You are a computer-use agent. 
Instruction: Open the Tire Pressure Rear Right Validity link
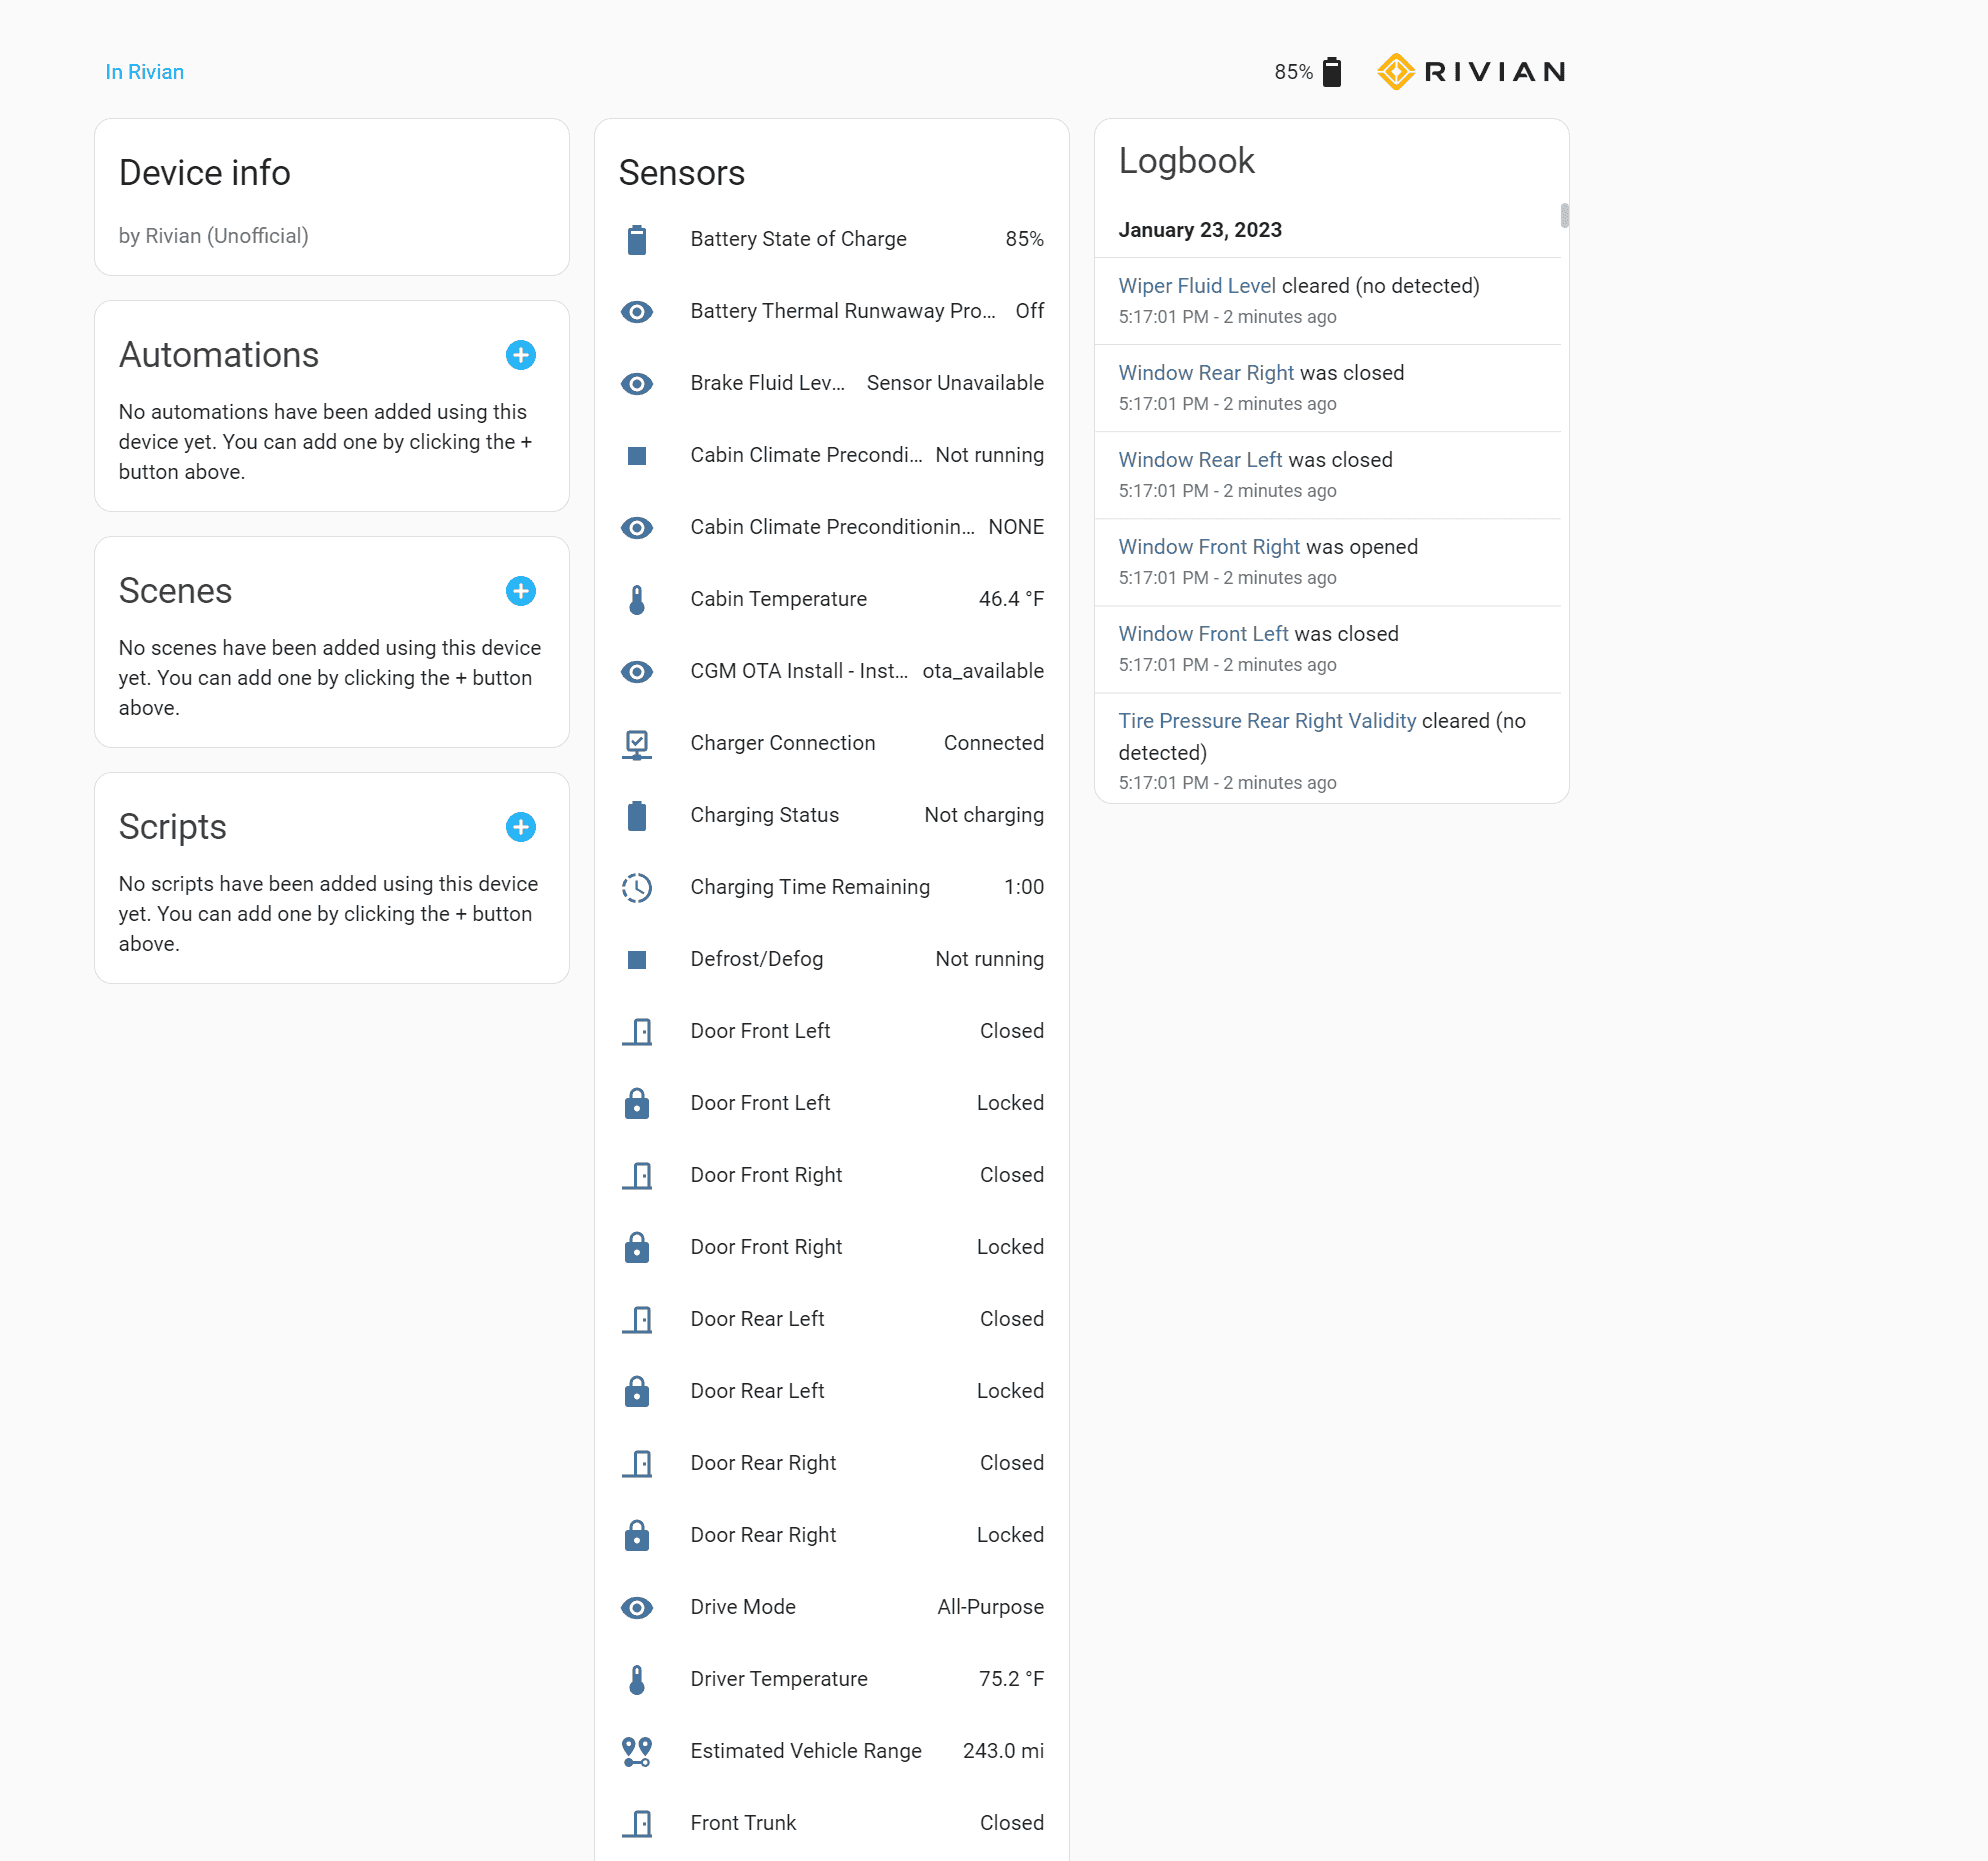click(x=1267, y=721)
